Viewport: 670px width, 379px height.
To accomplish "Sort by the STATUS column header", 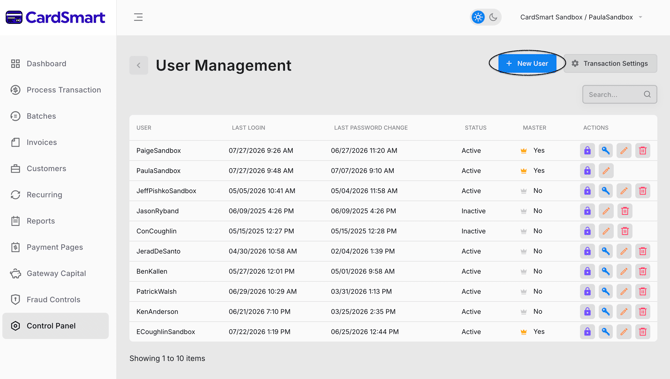I will point(476,128).
